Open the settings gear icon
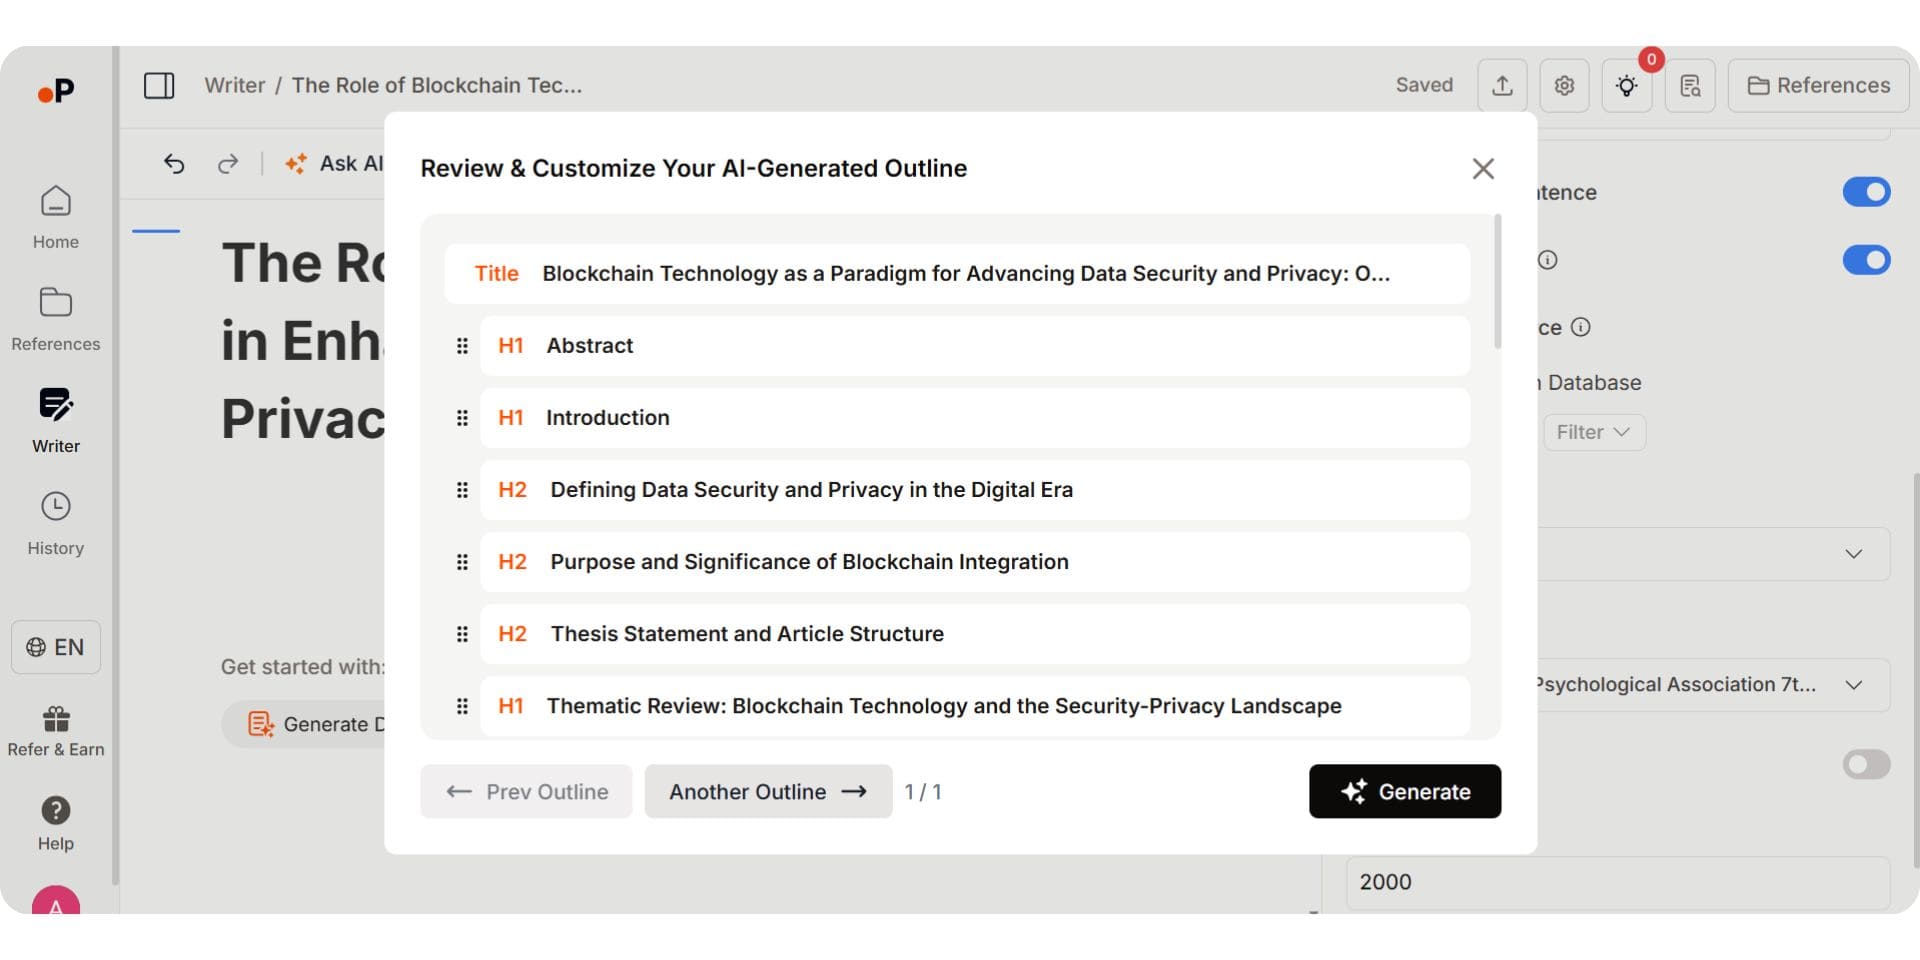This screenshot has height=960, width=1920. click(1564, 86)
